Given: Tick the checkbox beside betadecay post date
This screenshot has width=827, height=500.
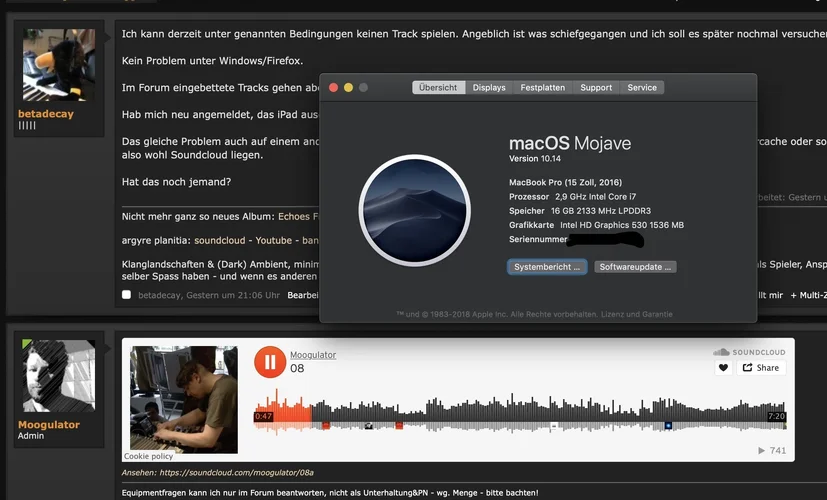Looking at the screenshot, I should point(127,295).
